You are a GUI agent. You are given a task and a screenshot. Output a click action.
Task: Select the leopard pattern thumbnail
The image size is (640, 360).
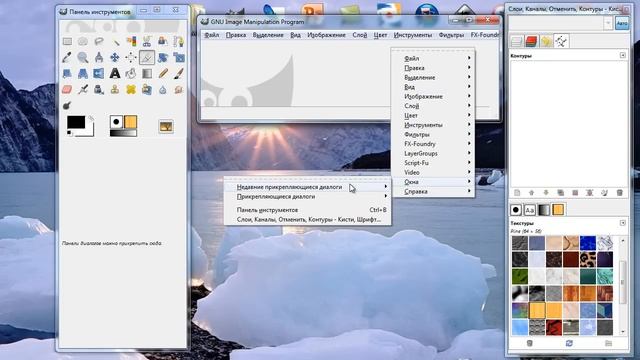pos(588,259)
